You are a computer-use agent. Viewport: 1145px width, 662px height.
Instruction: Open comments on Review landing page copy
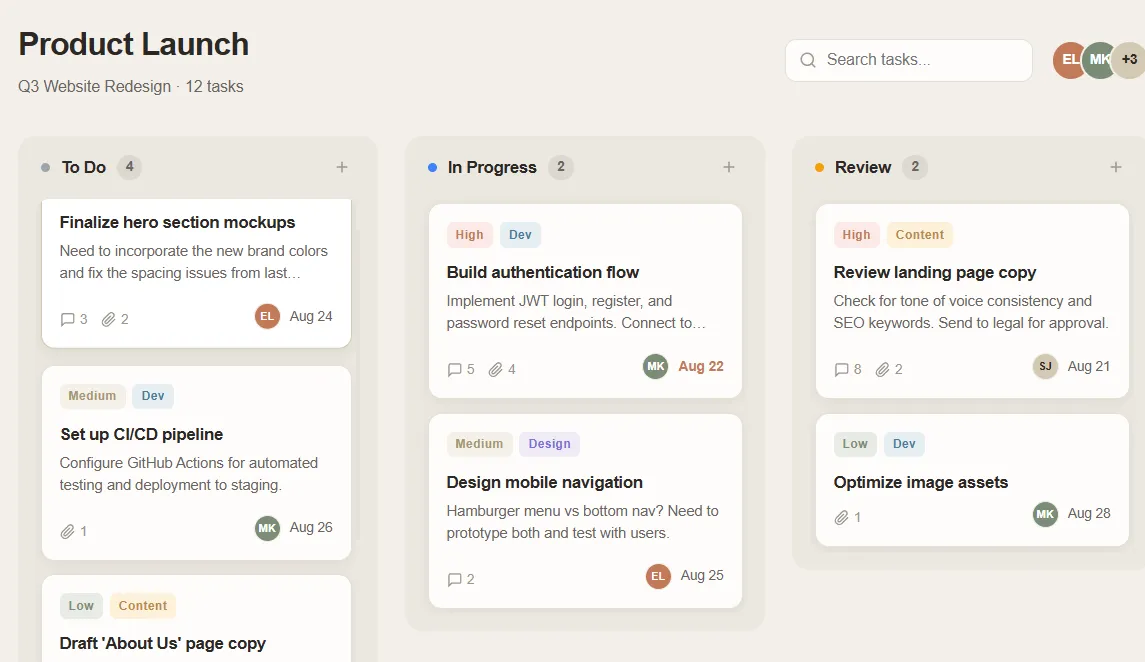click(x=848, y=369)
